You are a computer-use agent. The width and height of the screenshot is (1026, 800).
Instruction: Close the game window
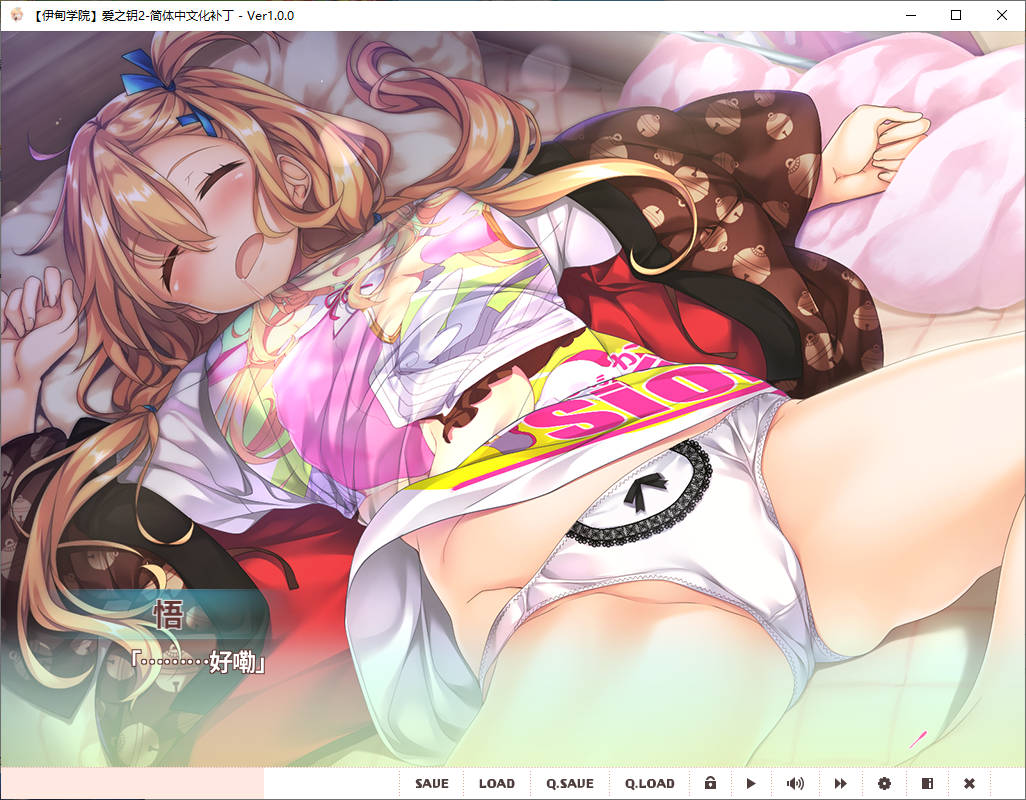pyautogui.click(x=1002, y=16)
